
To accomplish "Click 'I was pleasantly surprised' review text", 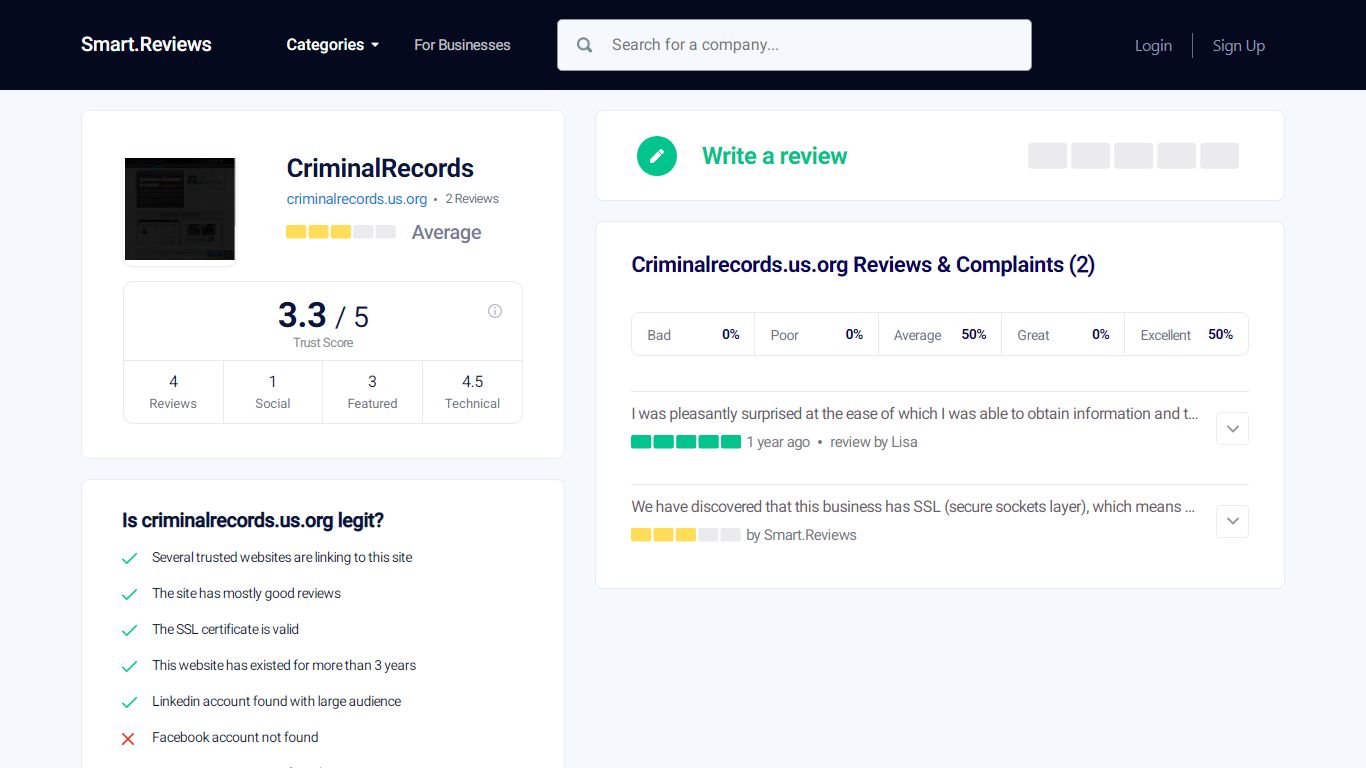I will (x=915, y=413).
